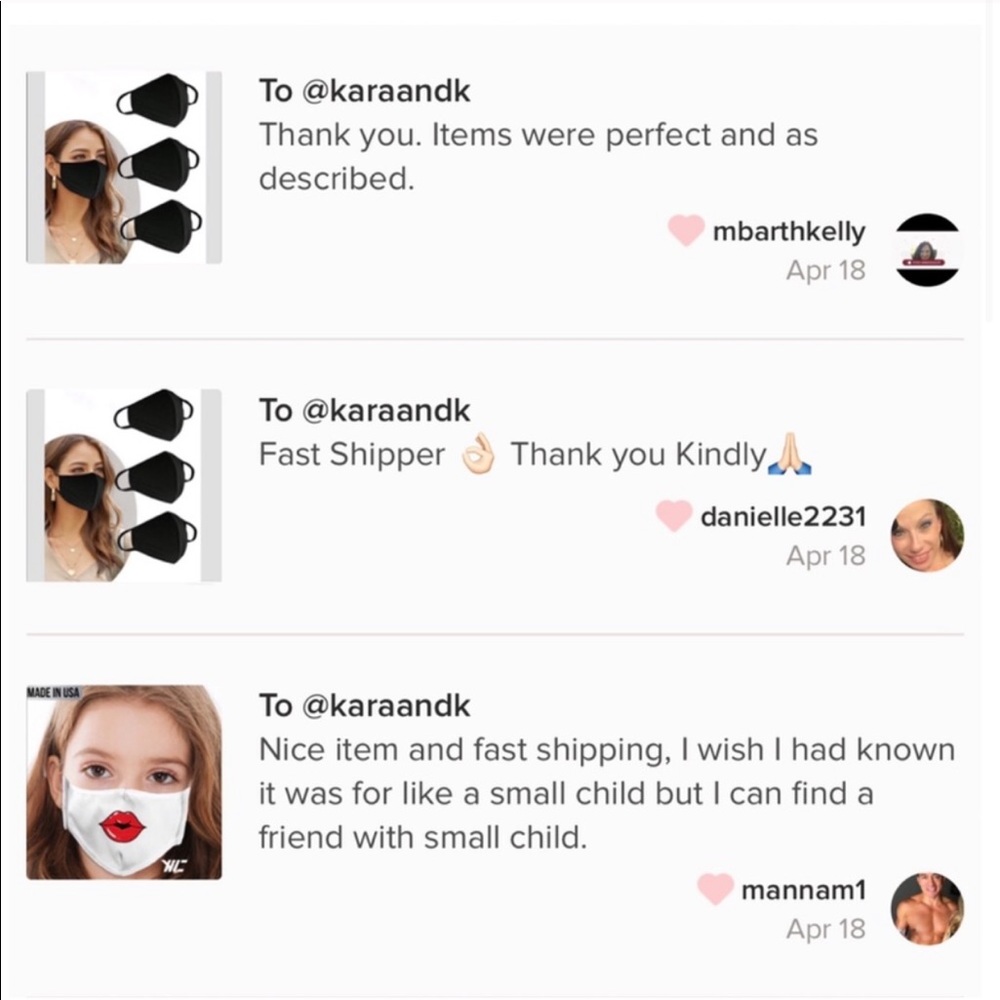Tap the pink heart beside danielle2231

tap(674, 516)
